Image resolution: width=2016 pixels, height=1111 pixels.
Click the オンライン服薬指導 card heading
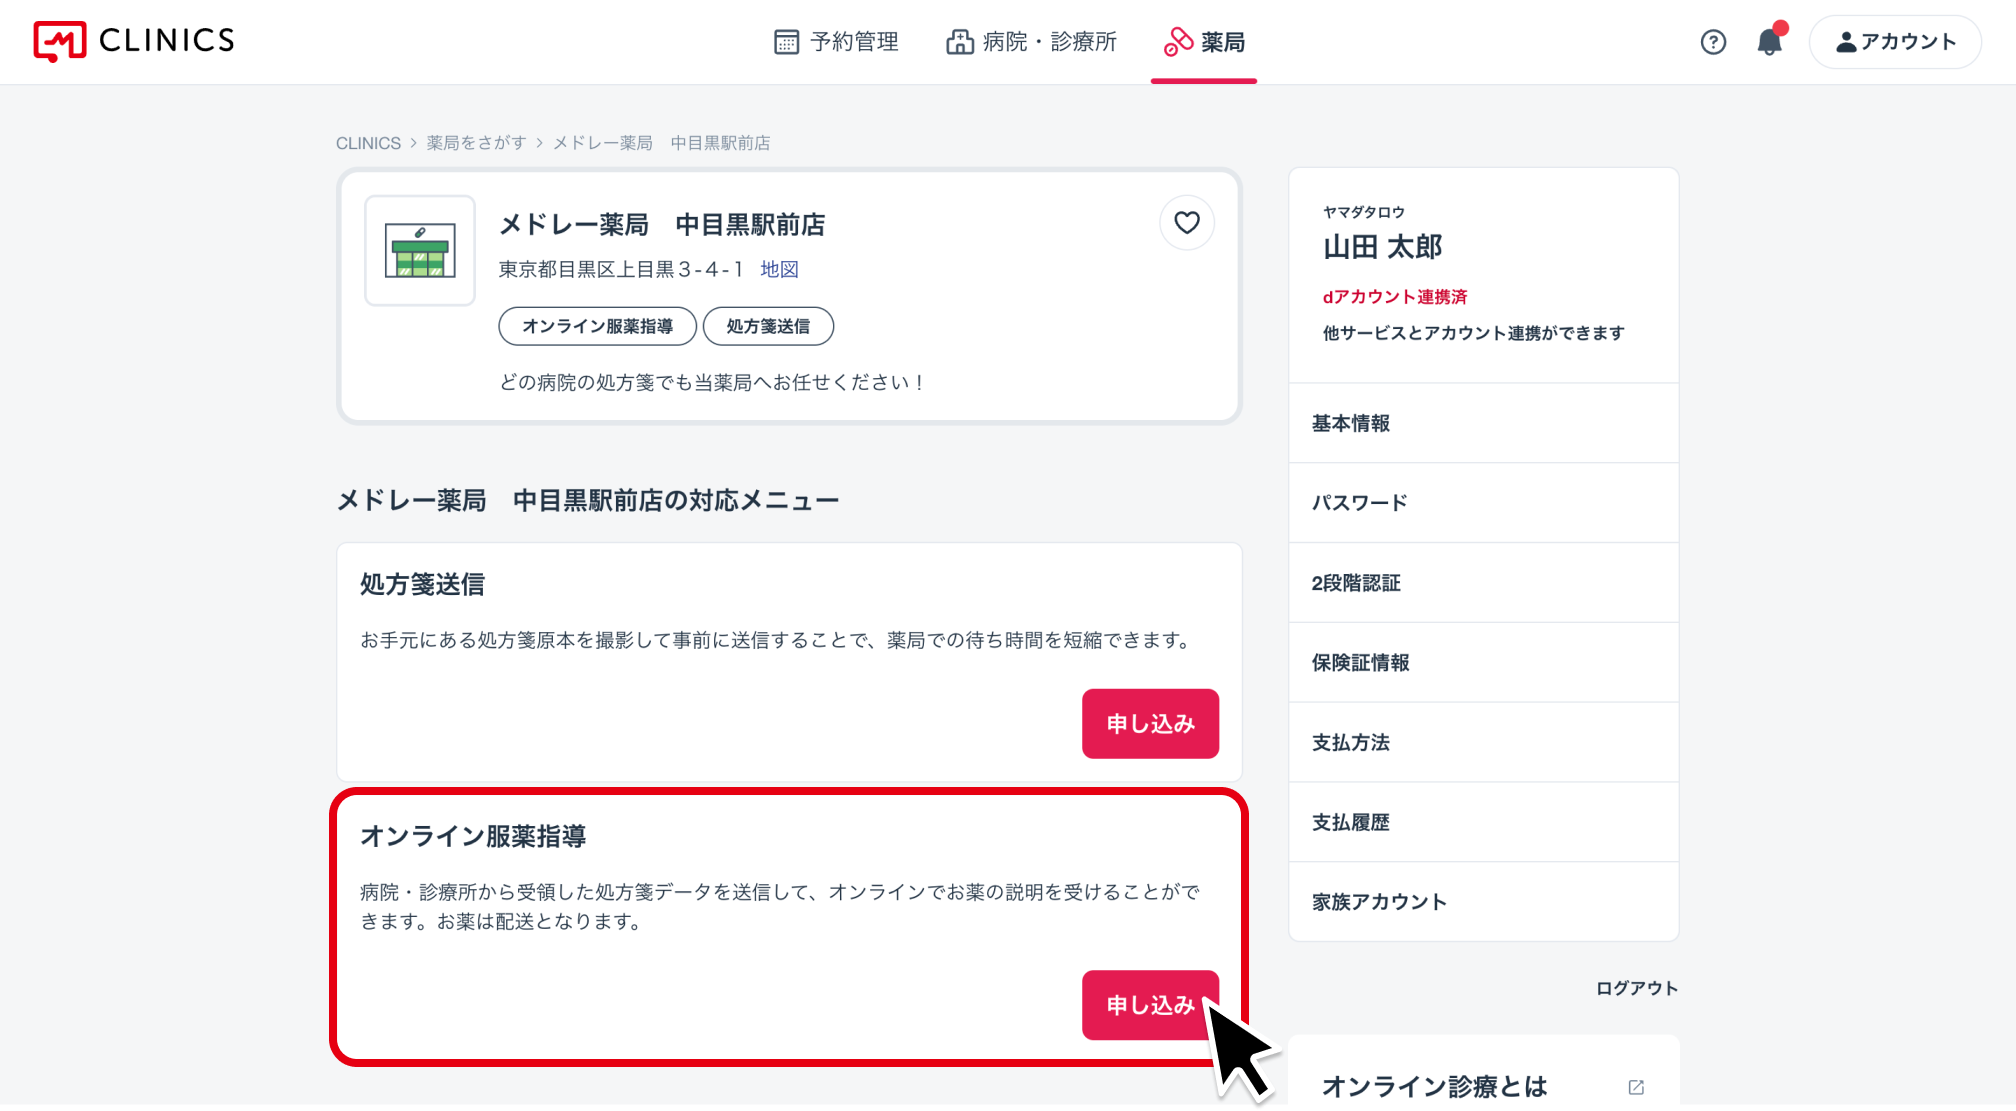click(473, 837)
